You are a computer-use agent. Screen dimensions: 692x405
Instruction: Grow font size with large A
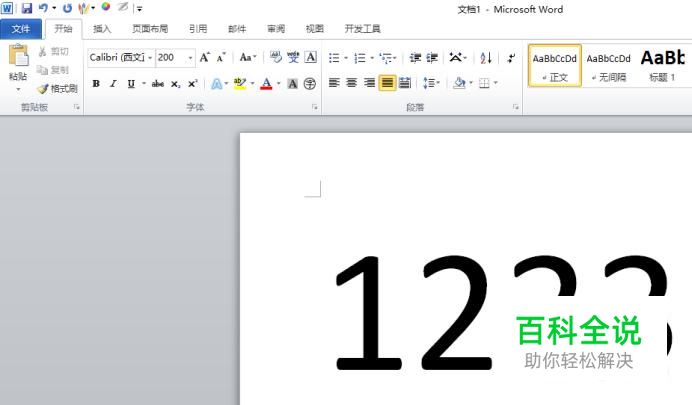pyautogui.click(x=204, y=57)
